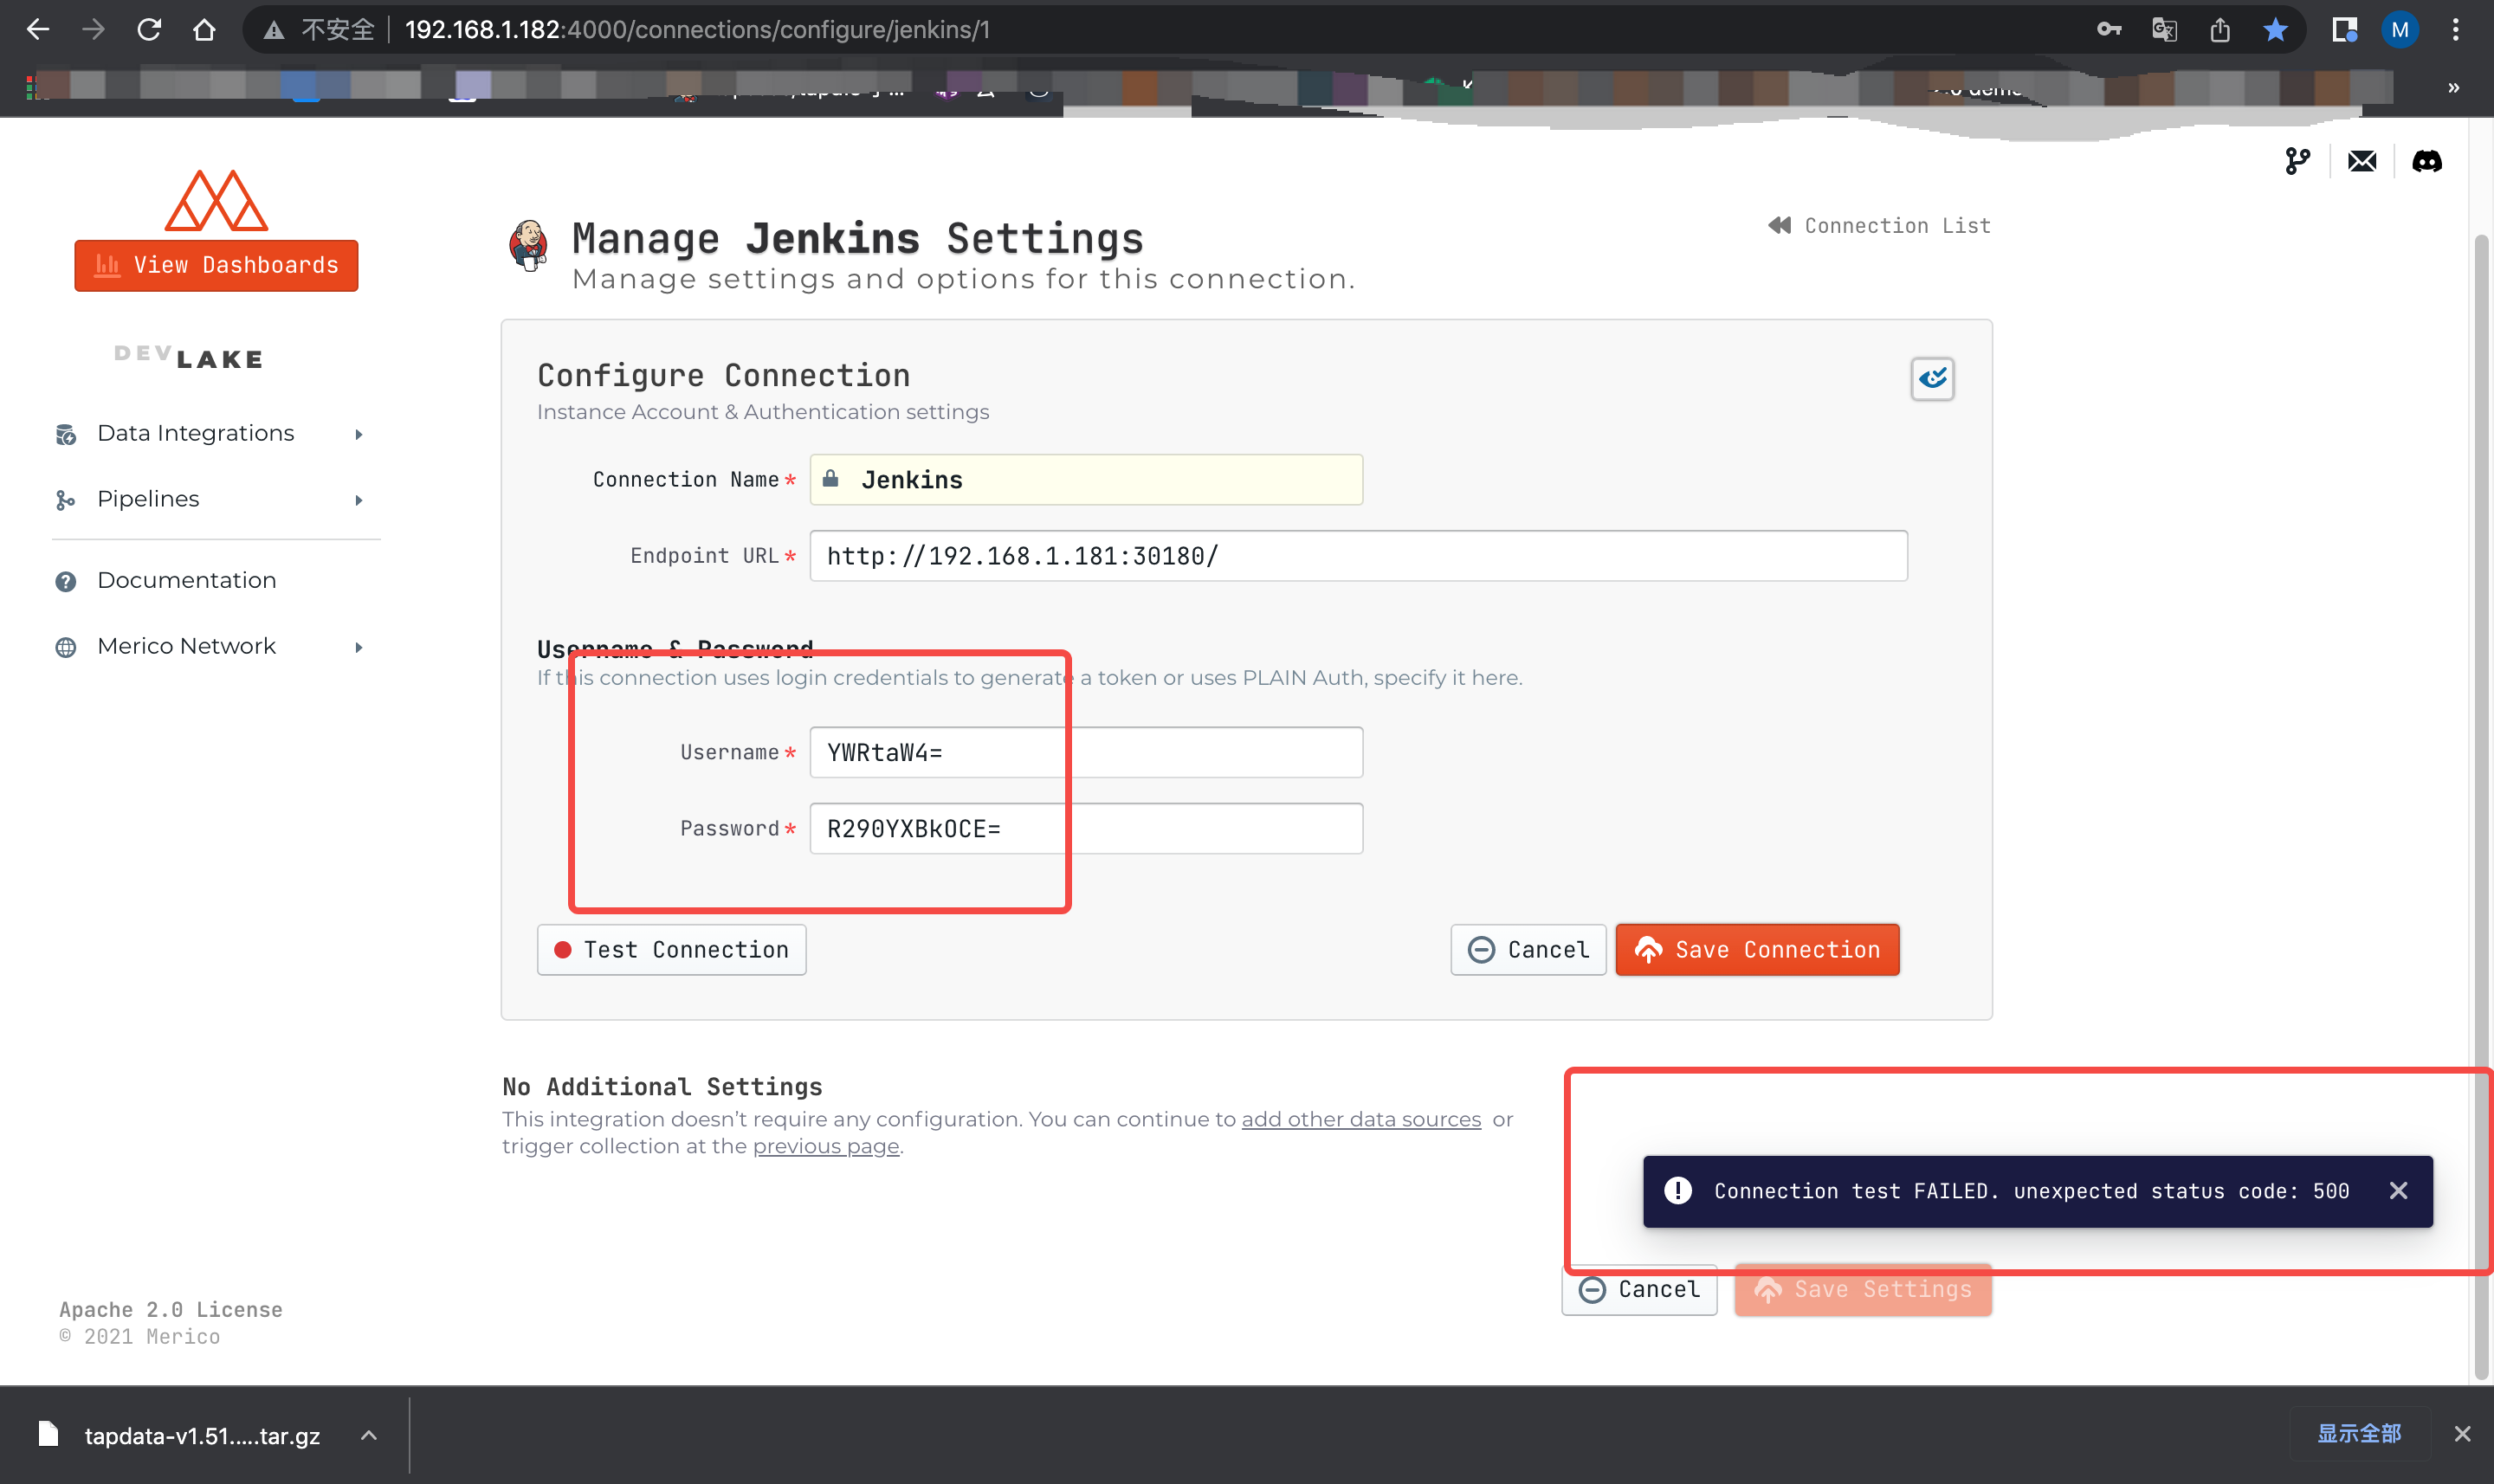Click the browser address bar URL

point(697,30)
